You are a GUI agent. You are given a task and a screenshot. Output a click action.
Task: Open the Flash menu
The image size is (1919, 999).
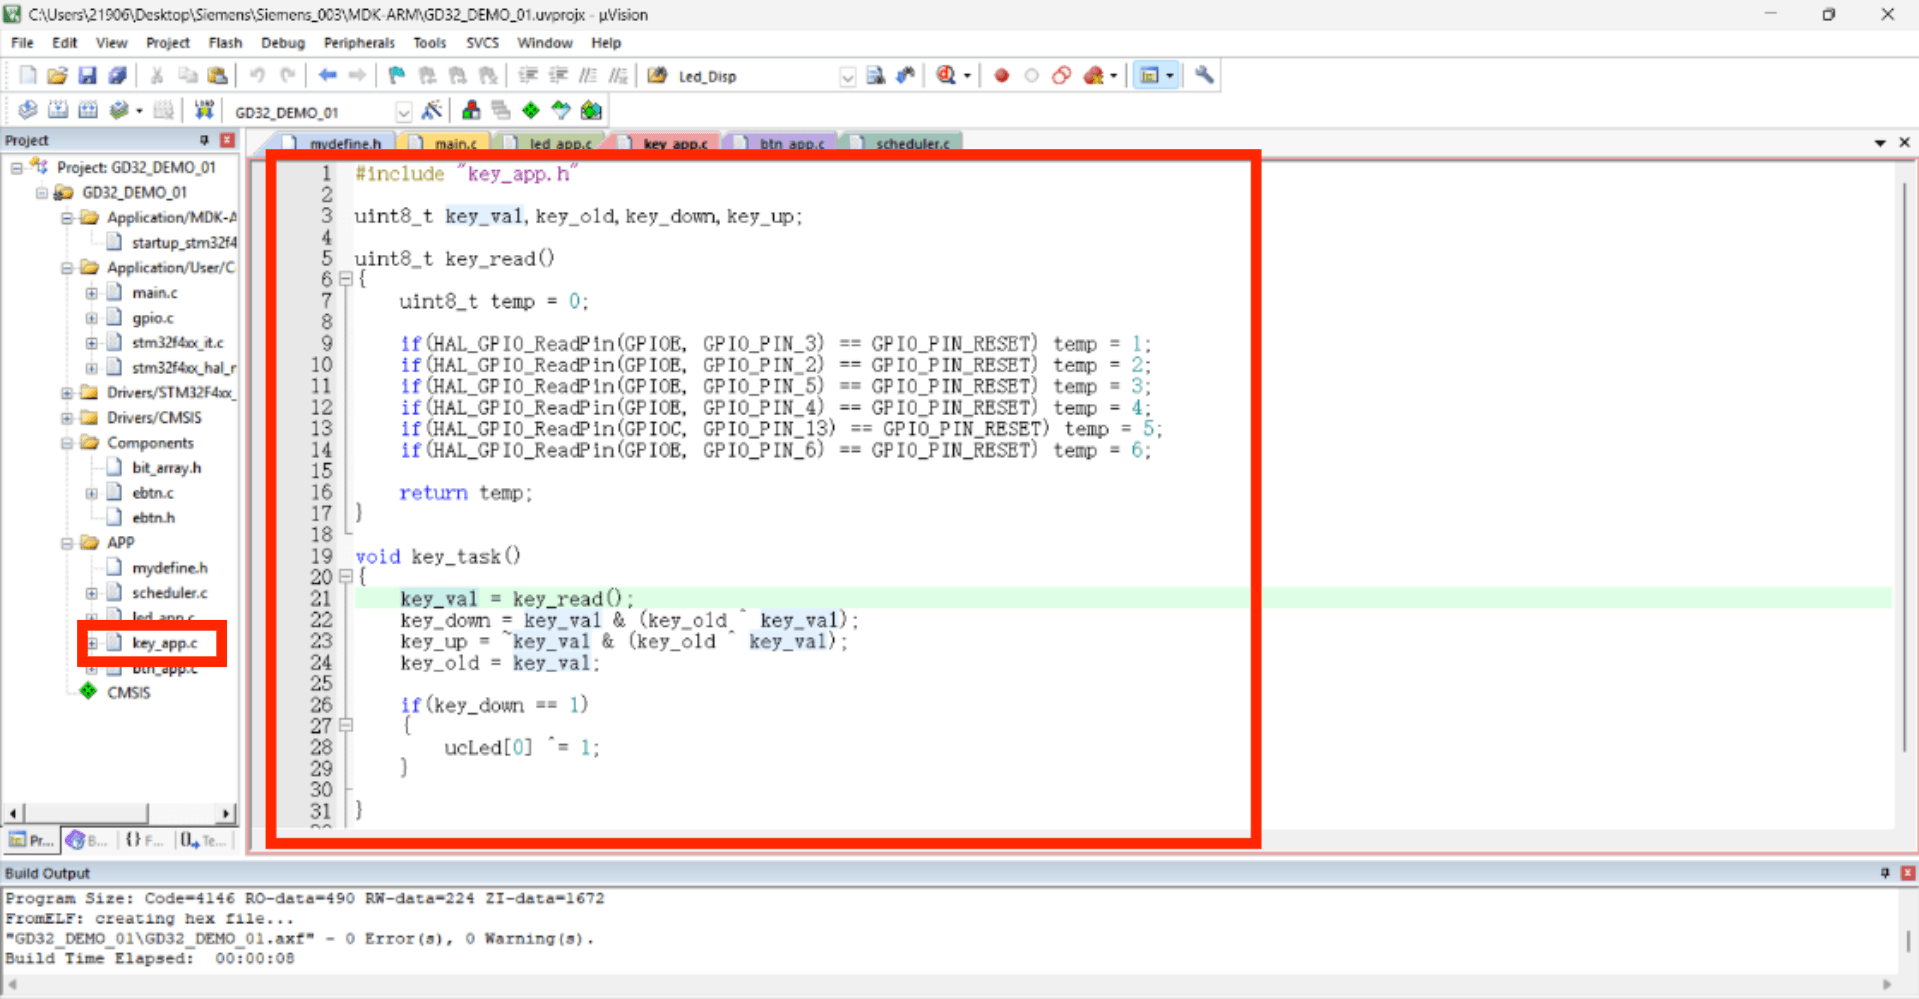225,43
